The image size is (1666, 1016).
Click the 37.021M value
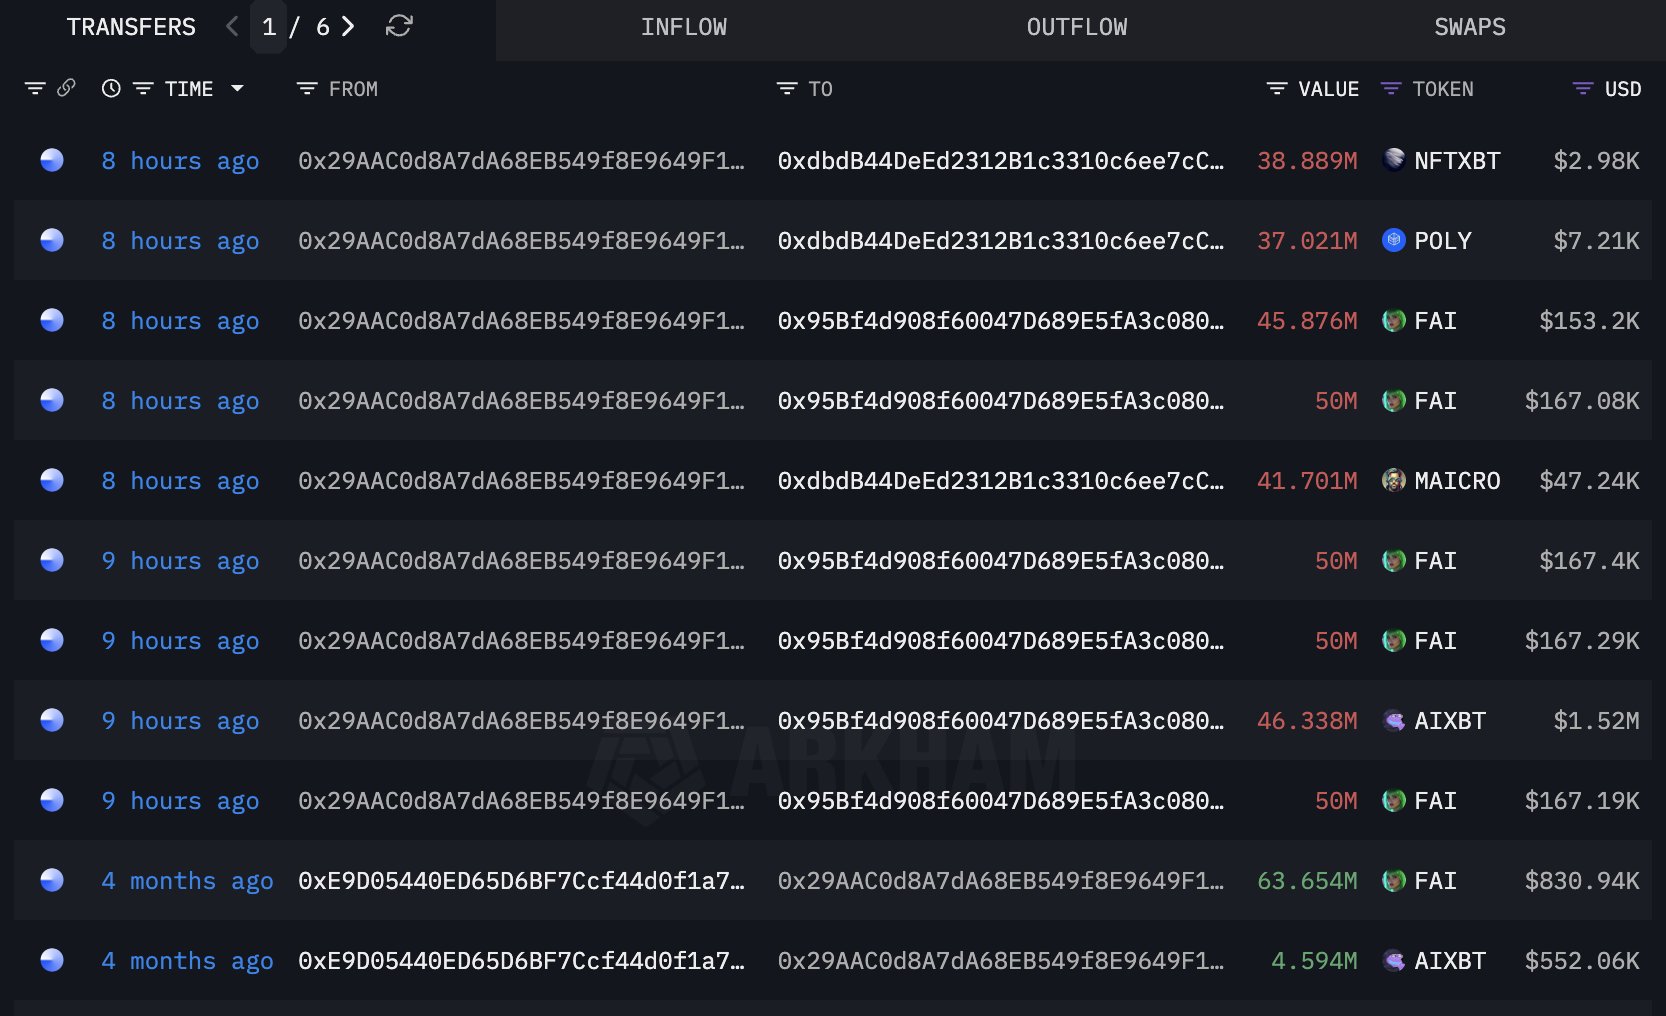tap(1307, 241)
